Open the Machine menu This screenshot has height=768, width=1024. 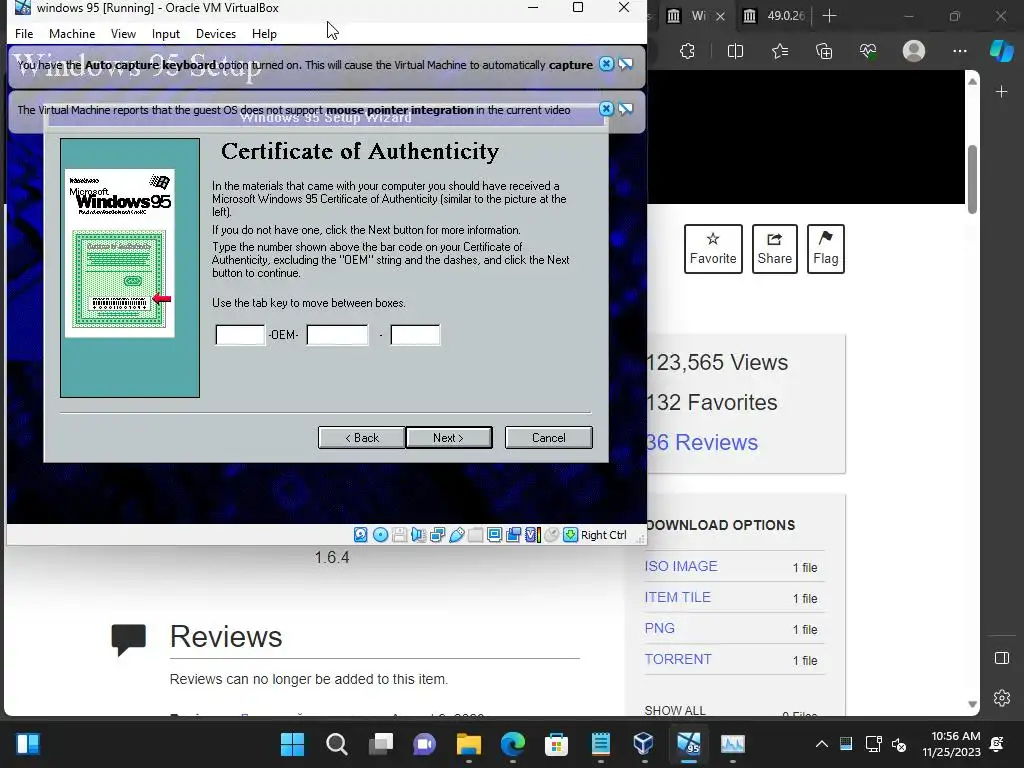[x=72, y=34]
